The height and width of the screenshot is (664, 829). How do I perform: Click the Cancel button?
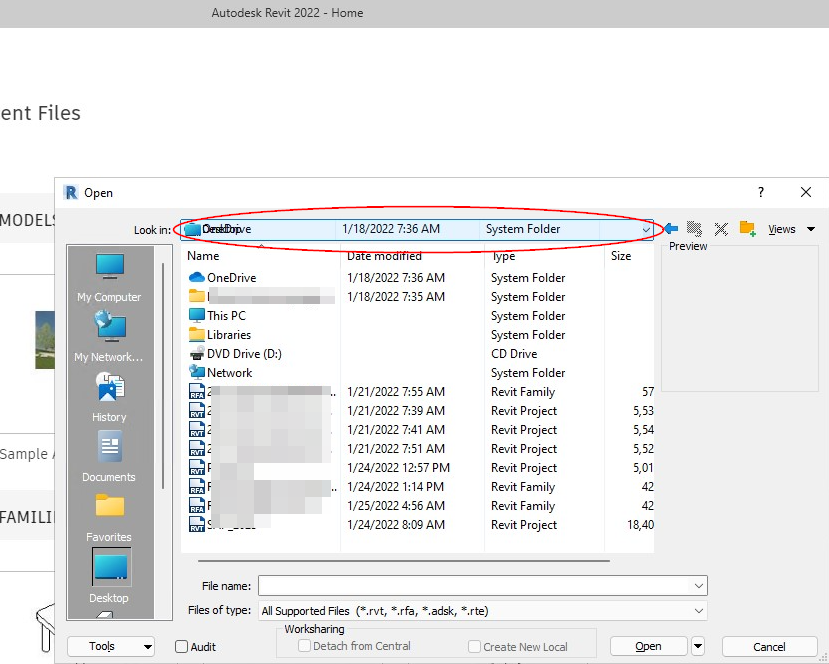[769, 646]
